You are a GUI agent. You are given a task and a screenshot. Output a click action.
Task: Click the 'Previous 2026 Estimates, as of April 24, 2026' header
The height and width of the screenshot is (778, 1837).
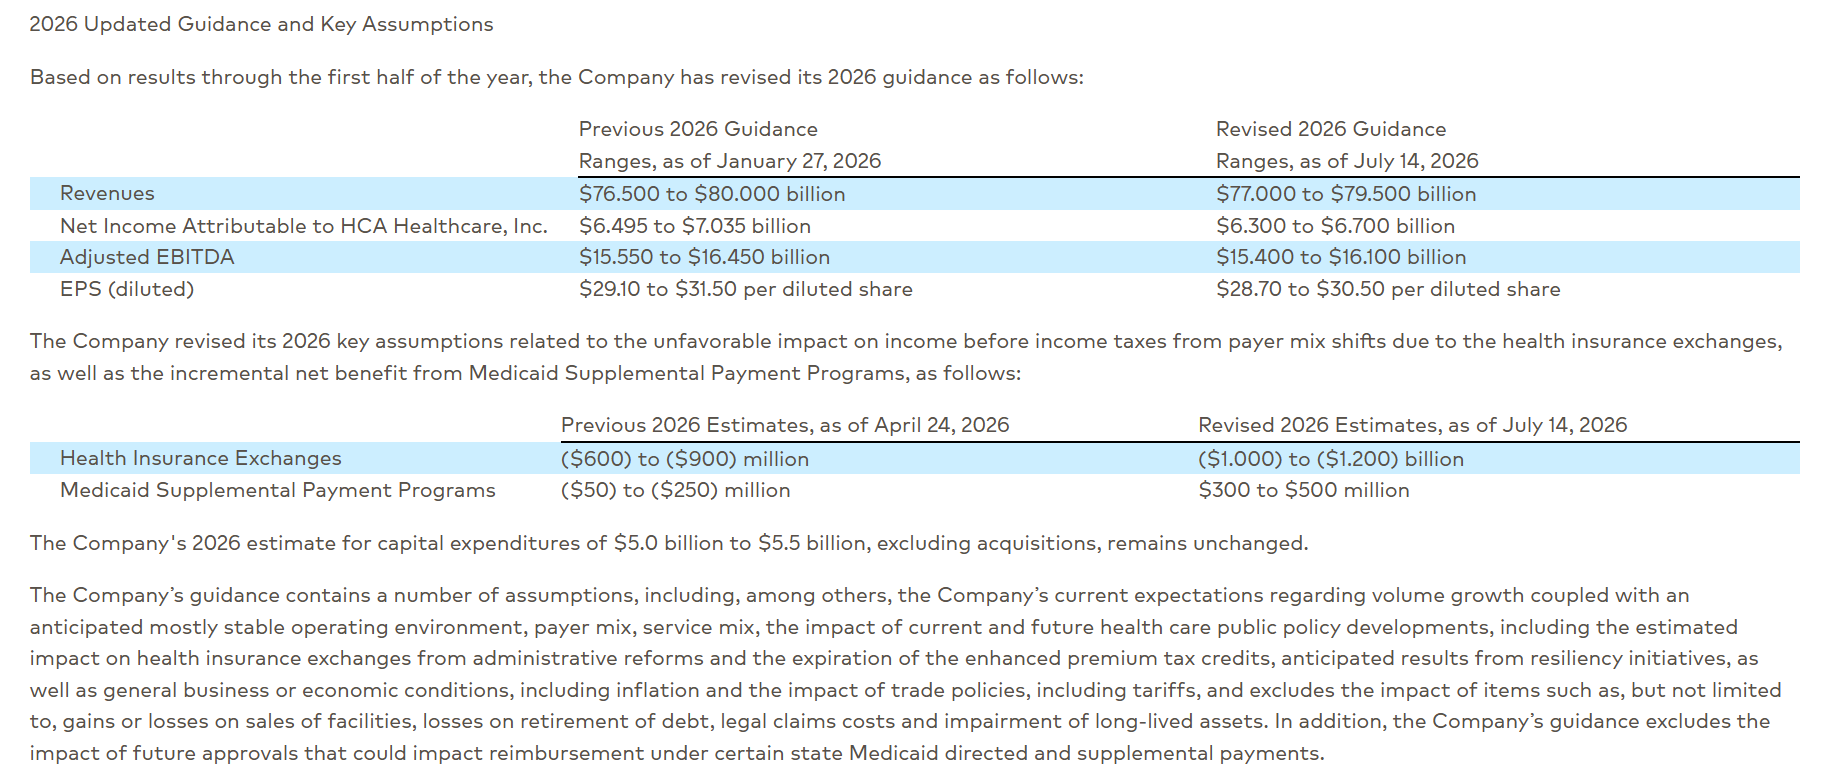pyautogui.click(x=785, y=425)
